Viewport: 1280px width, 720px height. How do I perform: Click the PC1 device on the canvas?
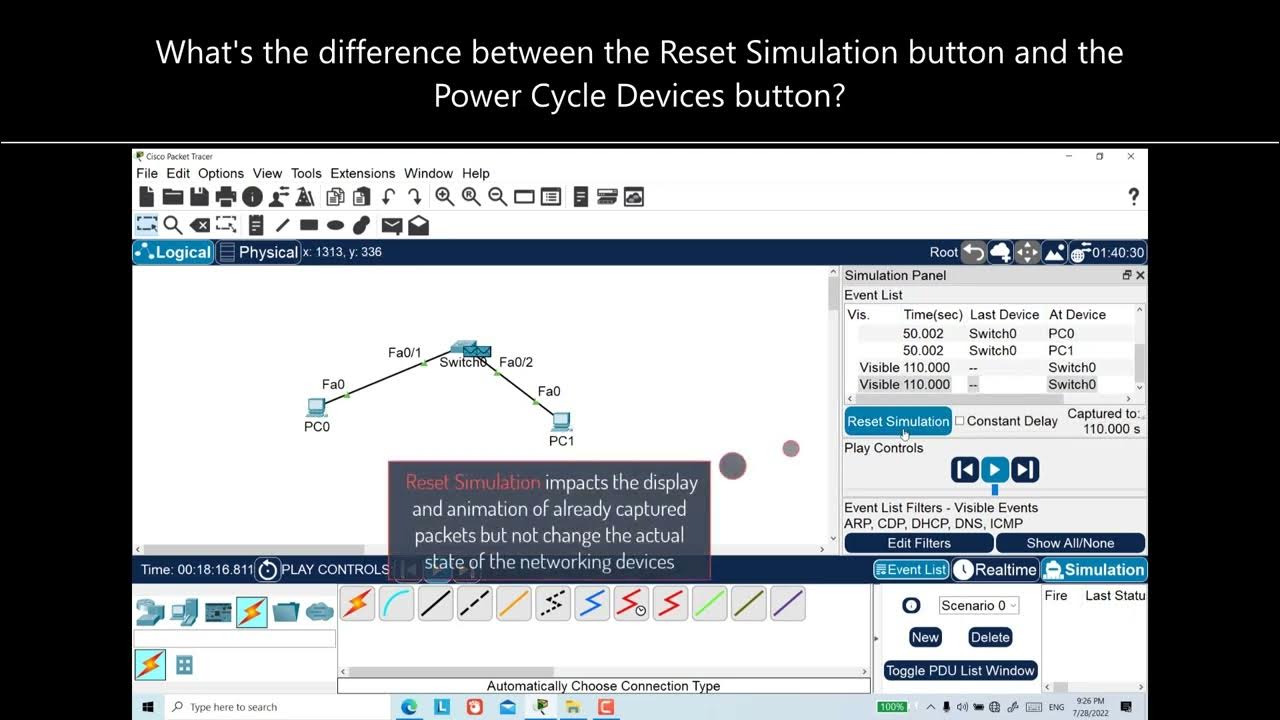[x=561, y=421]
